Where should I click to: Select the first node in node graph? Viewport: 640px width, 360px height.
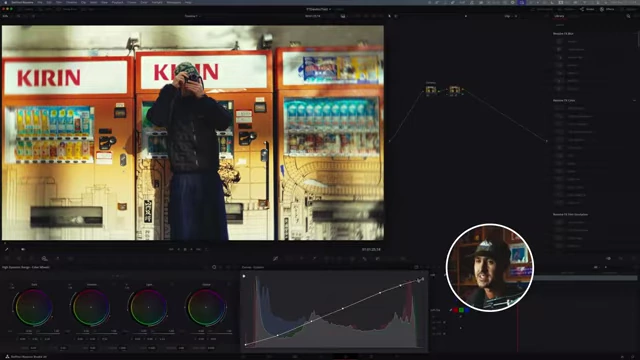[x=431, y=90]
